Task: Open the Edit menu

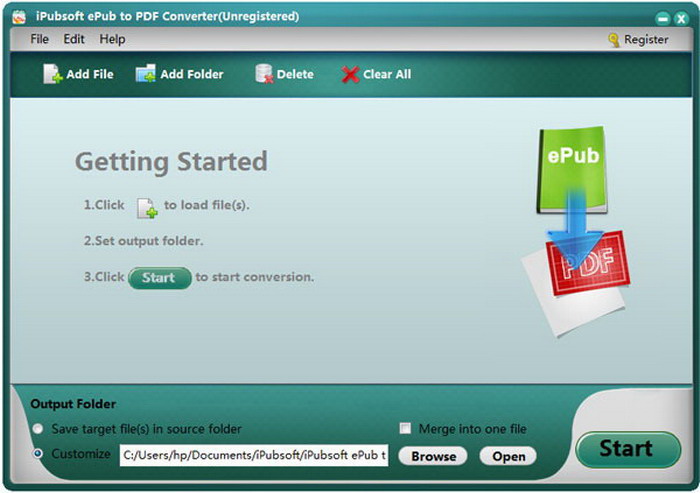Action: pos(74,39)
